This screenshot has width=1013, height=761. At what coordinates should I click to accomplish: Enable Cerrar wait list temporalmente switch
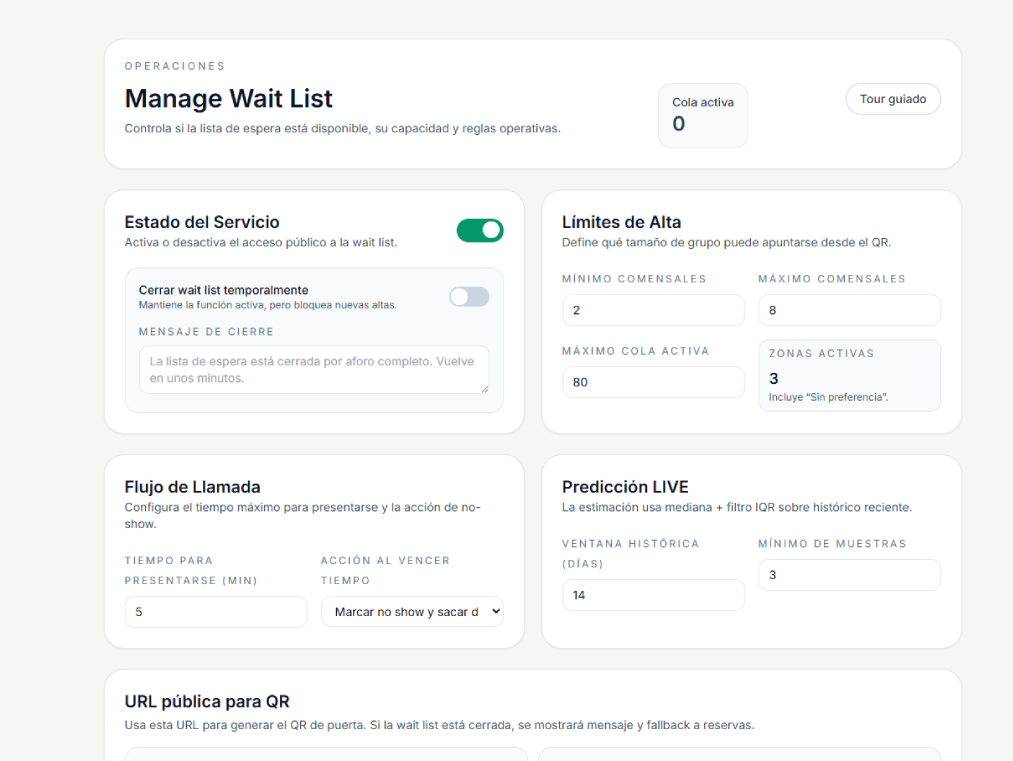tap(469, 297)
